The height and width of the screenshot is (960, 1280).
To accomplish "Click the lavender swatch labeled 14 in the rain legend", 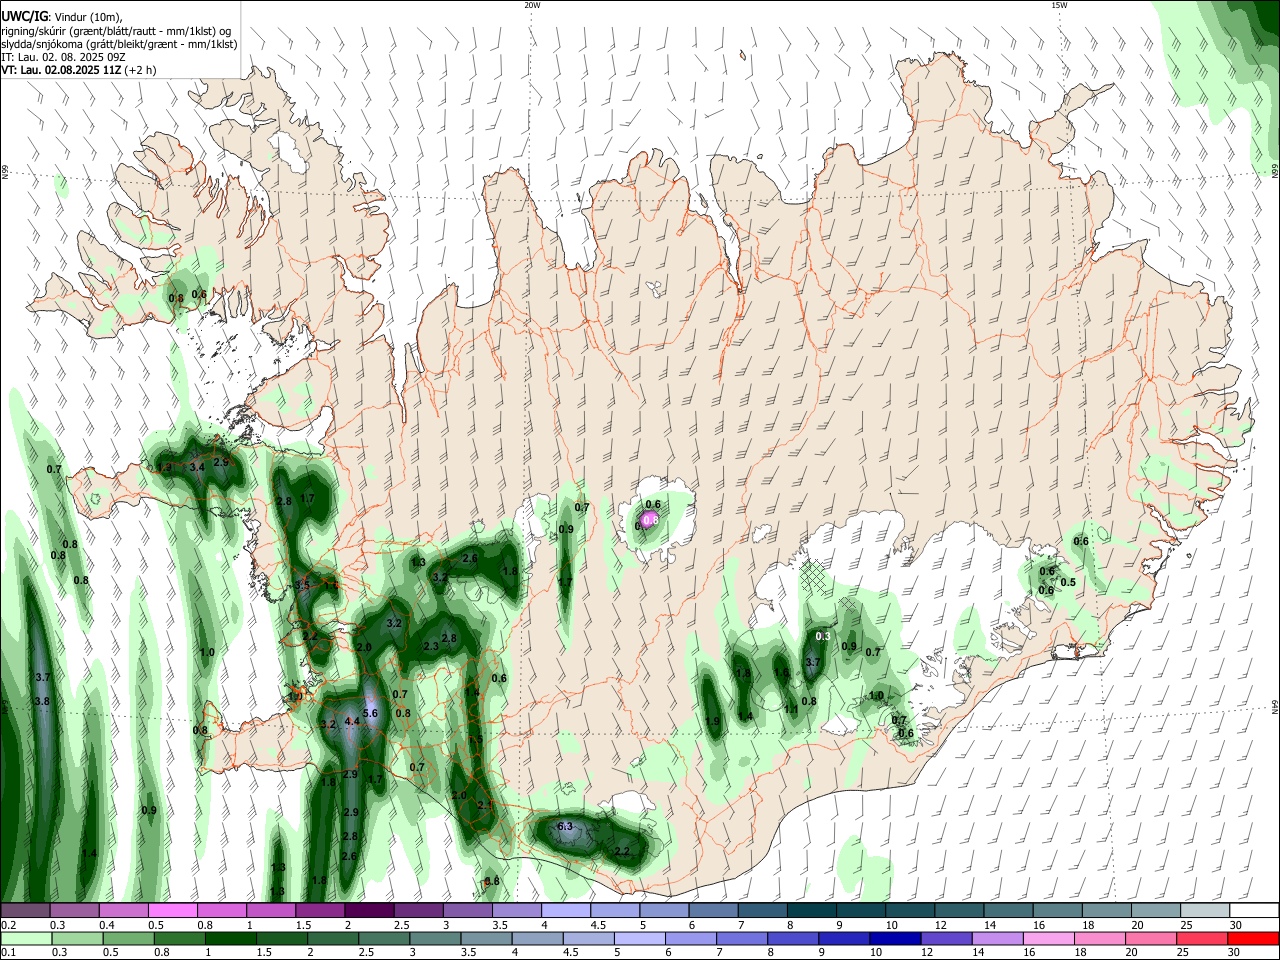I will tap(996, 938).
